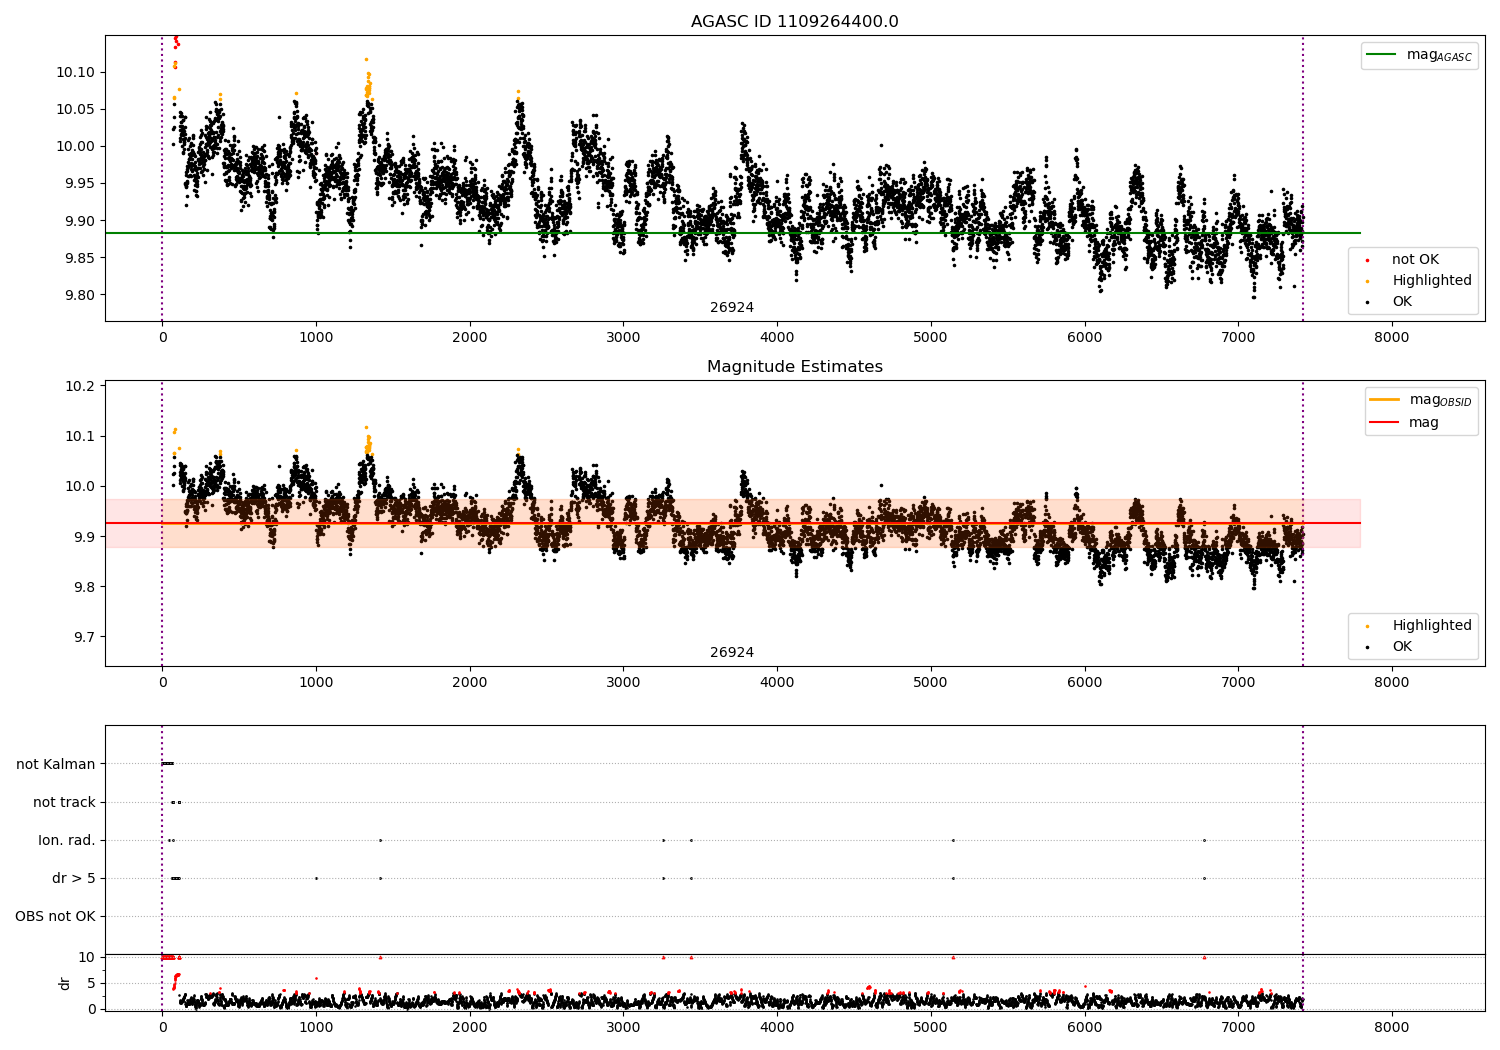
Task: Click the '3000' x-tick under the bottom plot
Action: (623, 1028)
